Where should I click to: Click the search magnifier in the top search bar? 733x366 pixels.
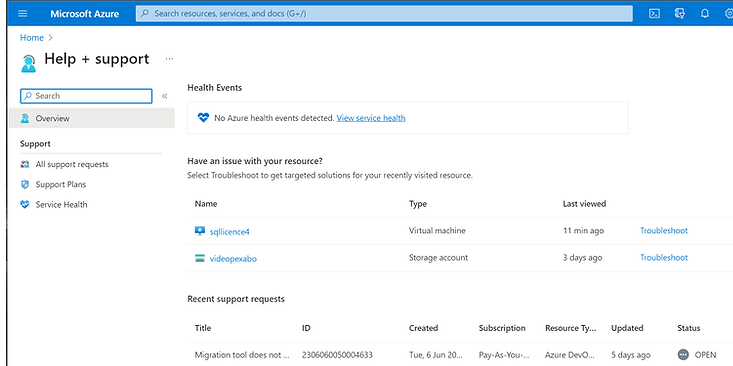pyautogui.click(x=145, y=14)
